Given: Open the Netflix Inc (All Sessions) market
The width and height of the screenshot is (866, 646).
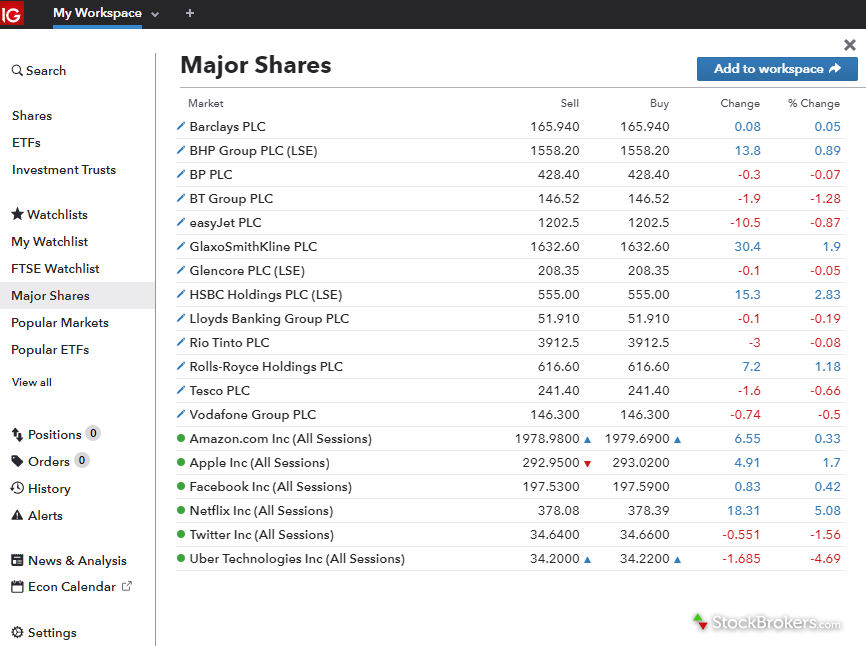Looking at the screenshot, I should tap(261, 511).
